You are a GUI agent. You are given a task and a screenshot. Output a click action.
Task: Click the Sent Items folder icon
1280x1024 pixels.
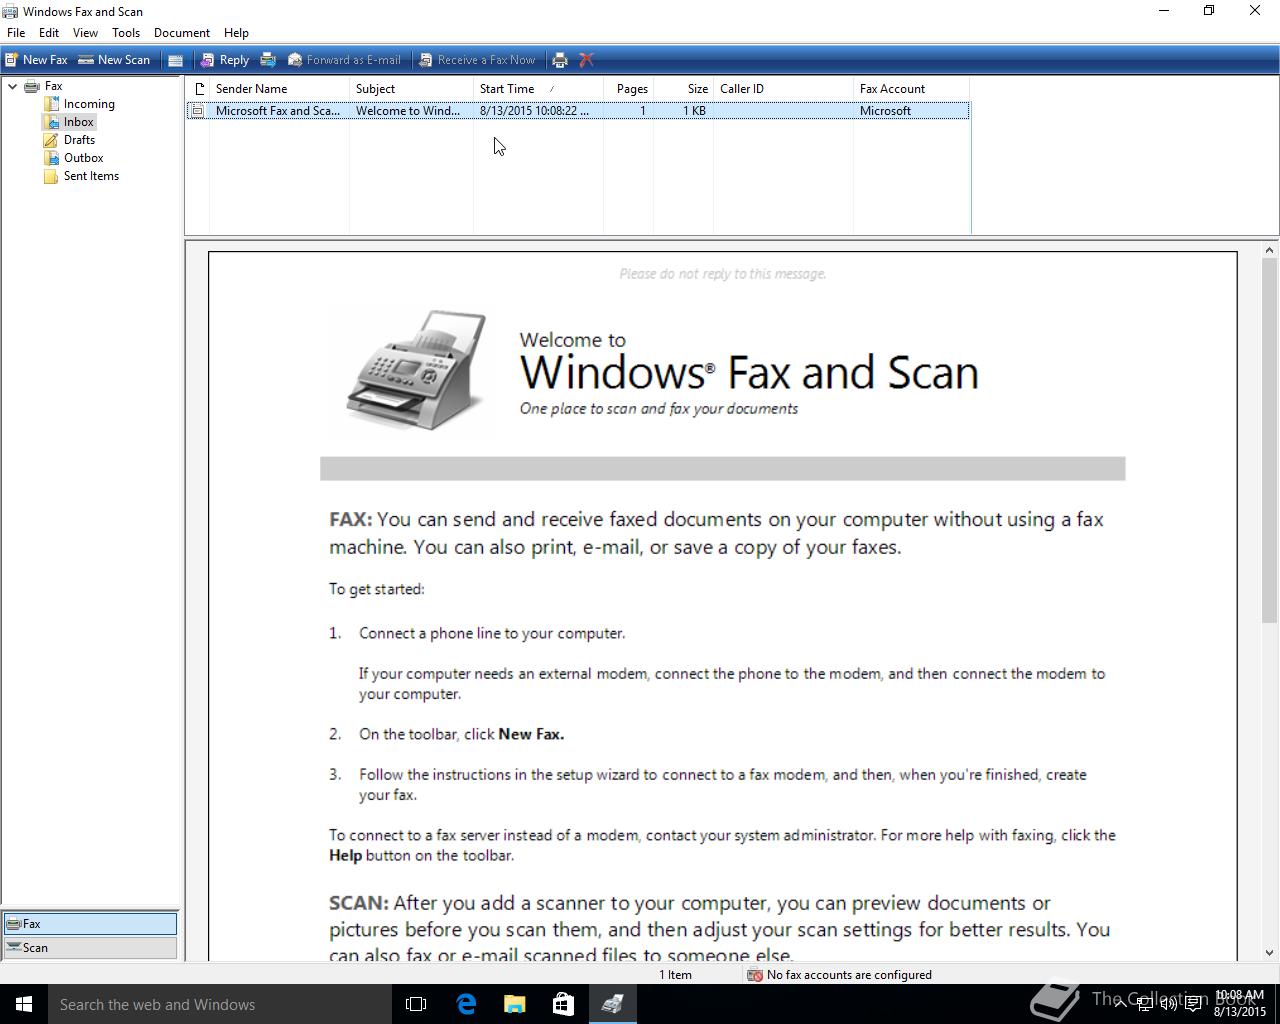pyautogui.click(x=51, y=176)
